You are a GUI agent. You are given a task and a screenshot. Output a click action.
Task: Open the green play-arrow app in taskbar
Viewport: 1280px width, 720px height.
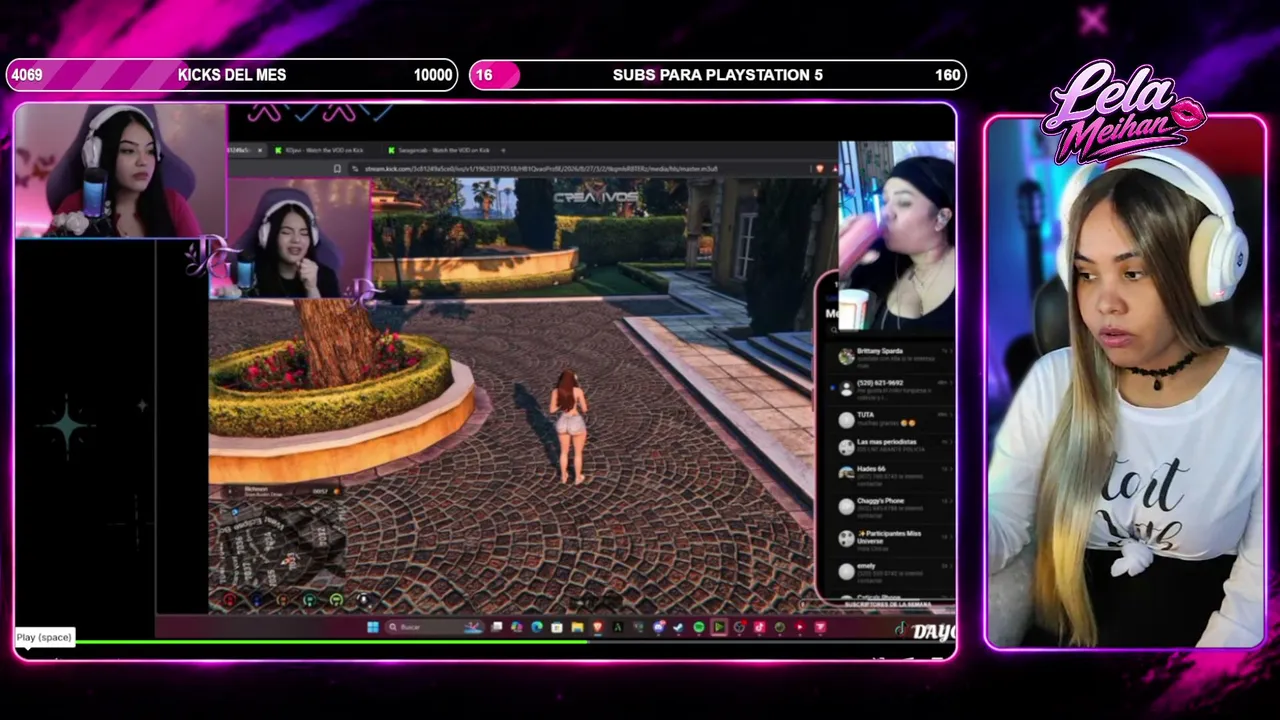tap(719, 627)
